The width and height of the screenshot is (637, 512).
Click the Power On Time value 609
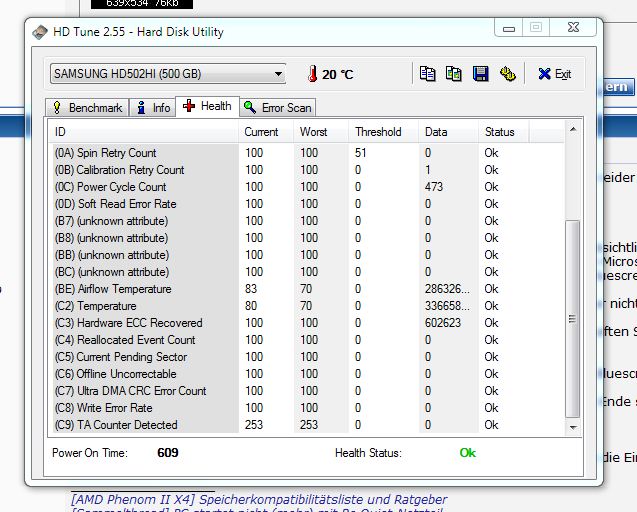click(168, 453)
